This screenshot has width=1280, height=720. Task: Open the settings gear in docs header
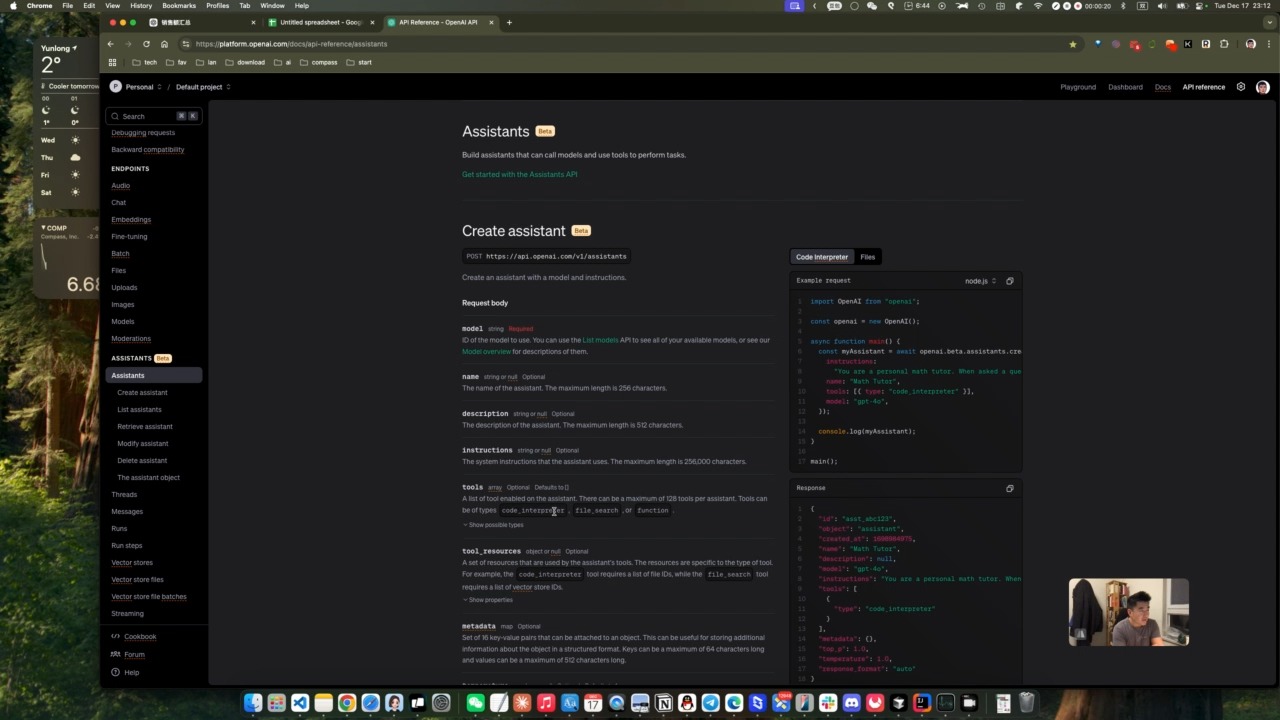click(x=1241, y=87)
